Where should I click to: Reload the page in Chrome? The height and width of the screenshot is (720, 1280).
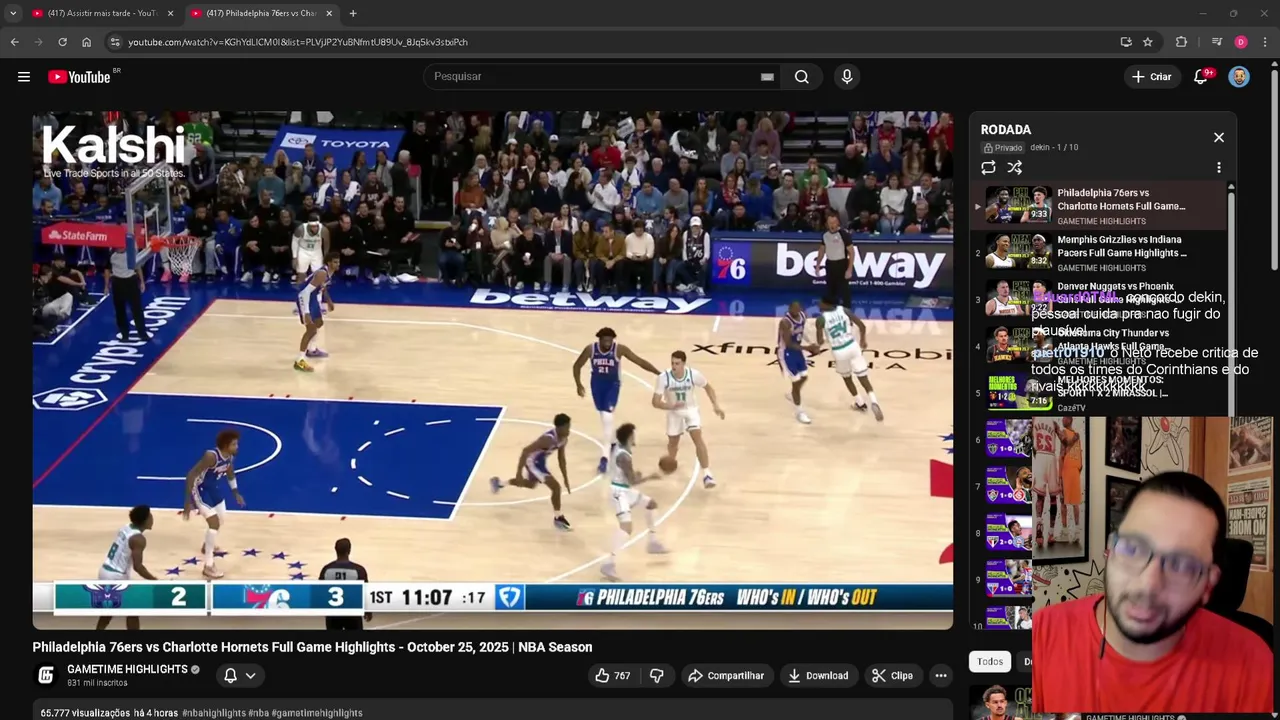(x=62, y=42)
